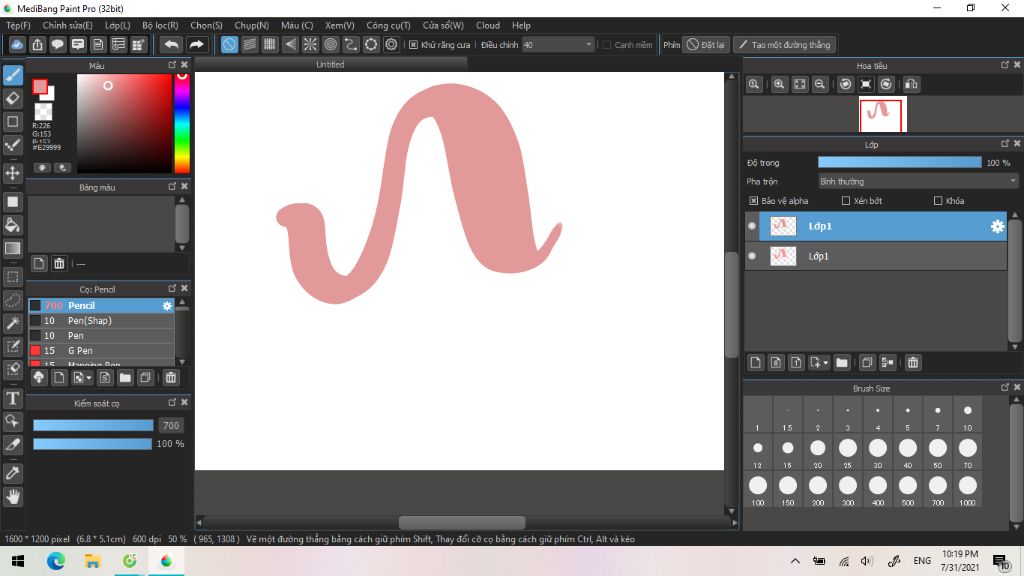Select the Magic Wand tool

12,323
